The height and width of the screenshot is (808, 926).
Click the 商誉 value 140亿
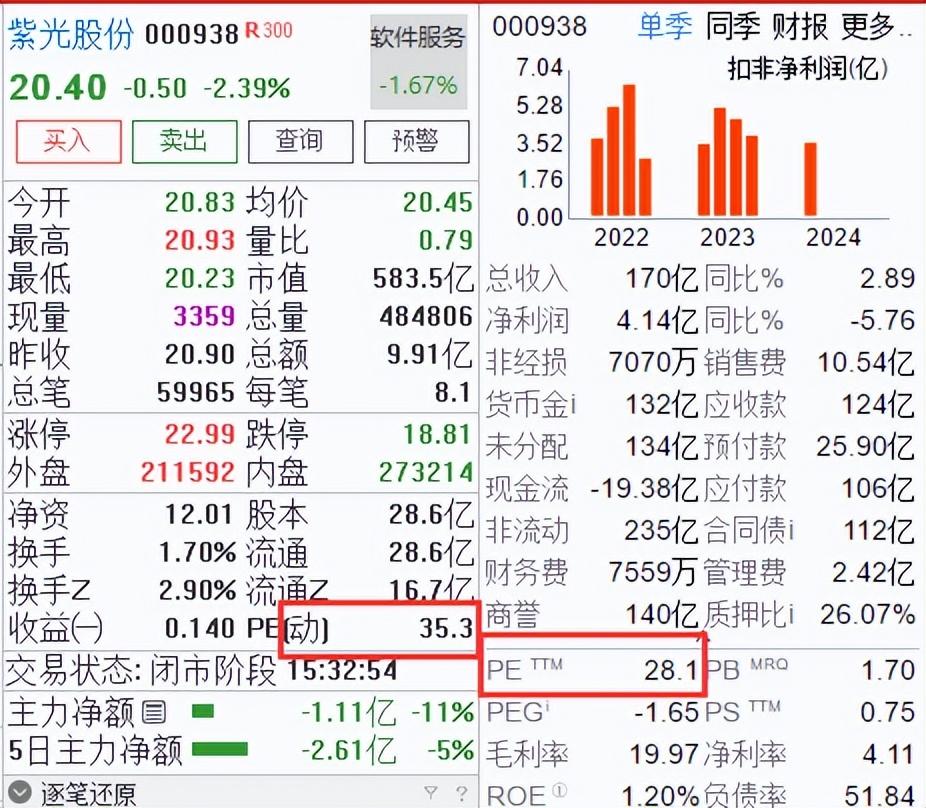[661, 615]
